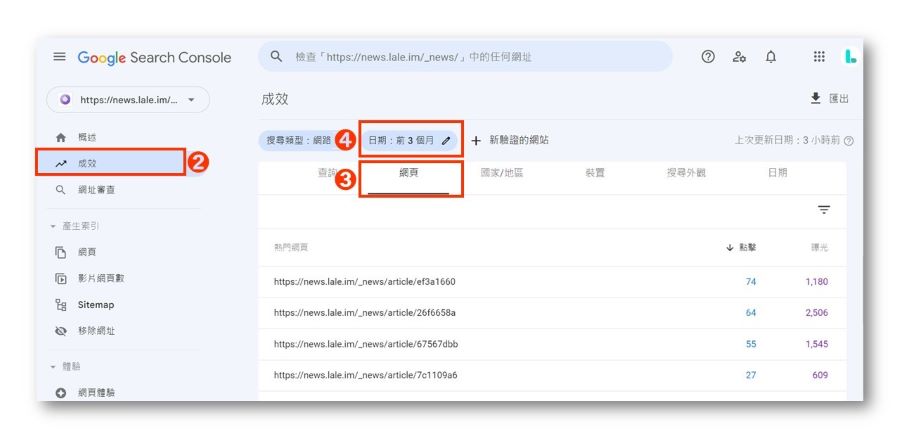This screenshot has height=432, width=900.
Task: Click the search magnifier icon in URL bar
Action: pyautogui.click(x=277, y=57)
